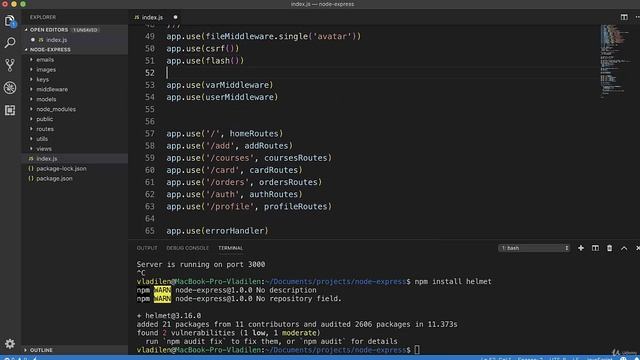Maximize the panel with up chevron

(624, 248)
